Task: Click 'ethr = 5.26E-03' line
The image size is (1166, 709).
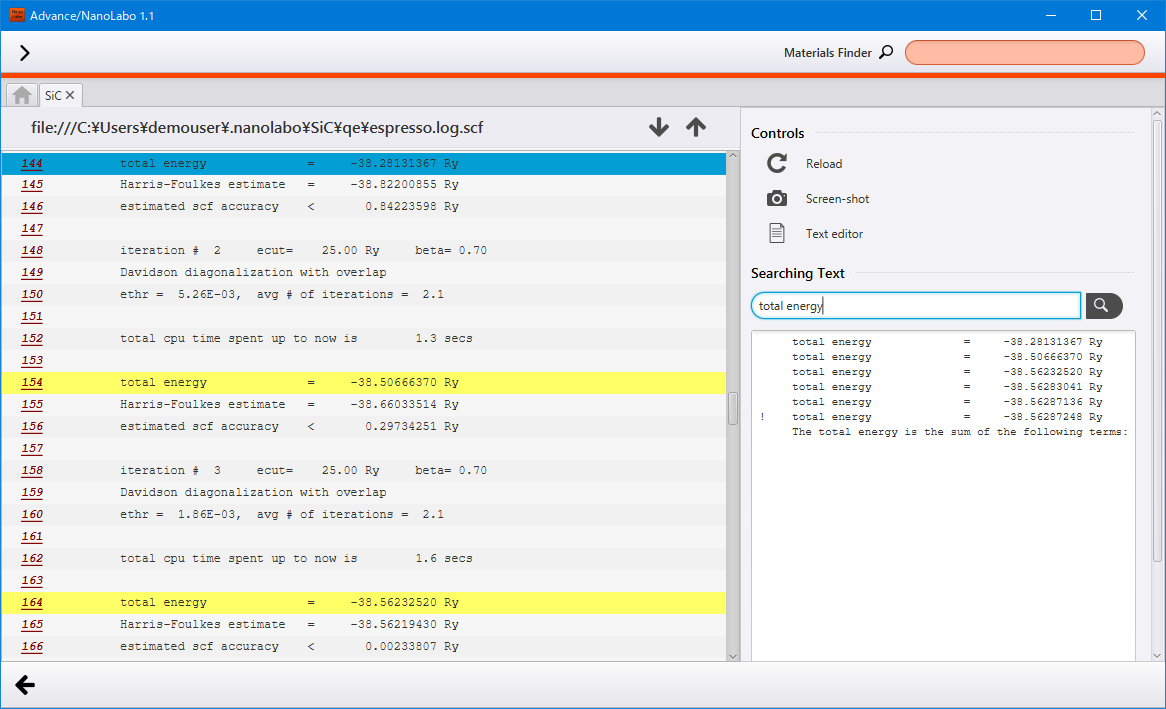Action: pyautogui.click(x=364, y=295)
